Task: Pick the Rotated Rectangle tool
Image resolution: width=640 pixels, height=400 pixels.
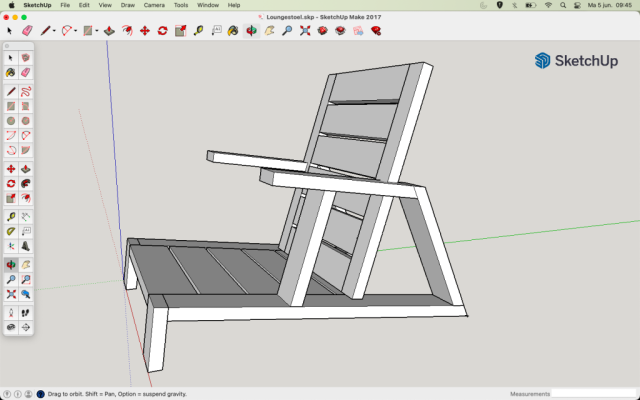Action: [25, 106]
